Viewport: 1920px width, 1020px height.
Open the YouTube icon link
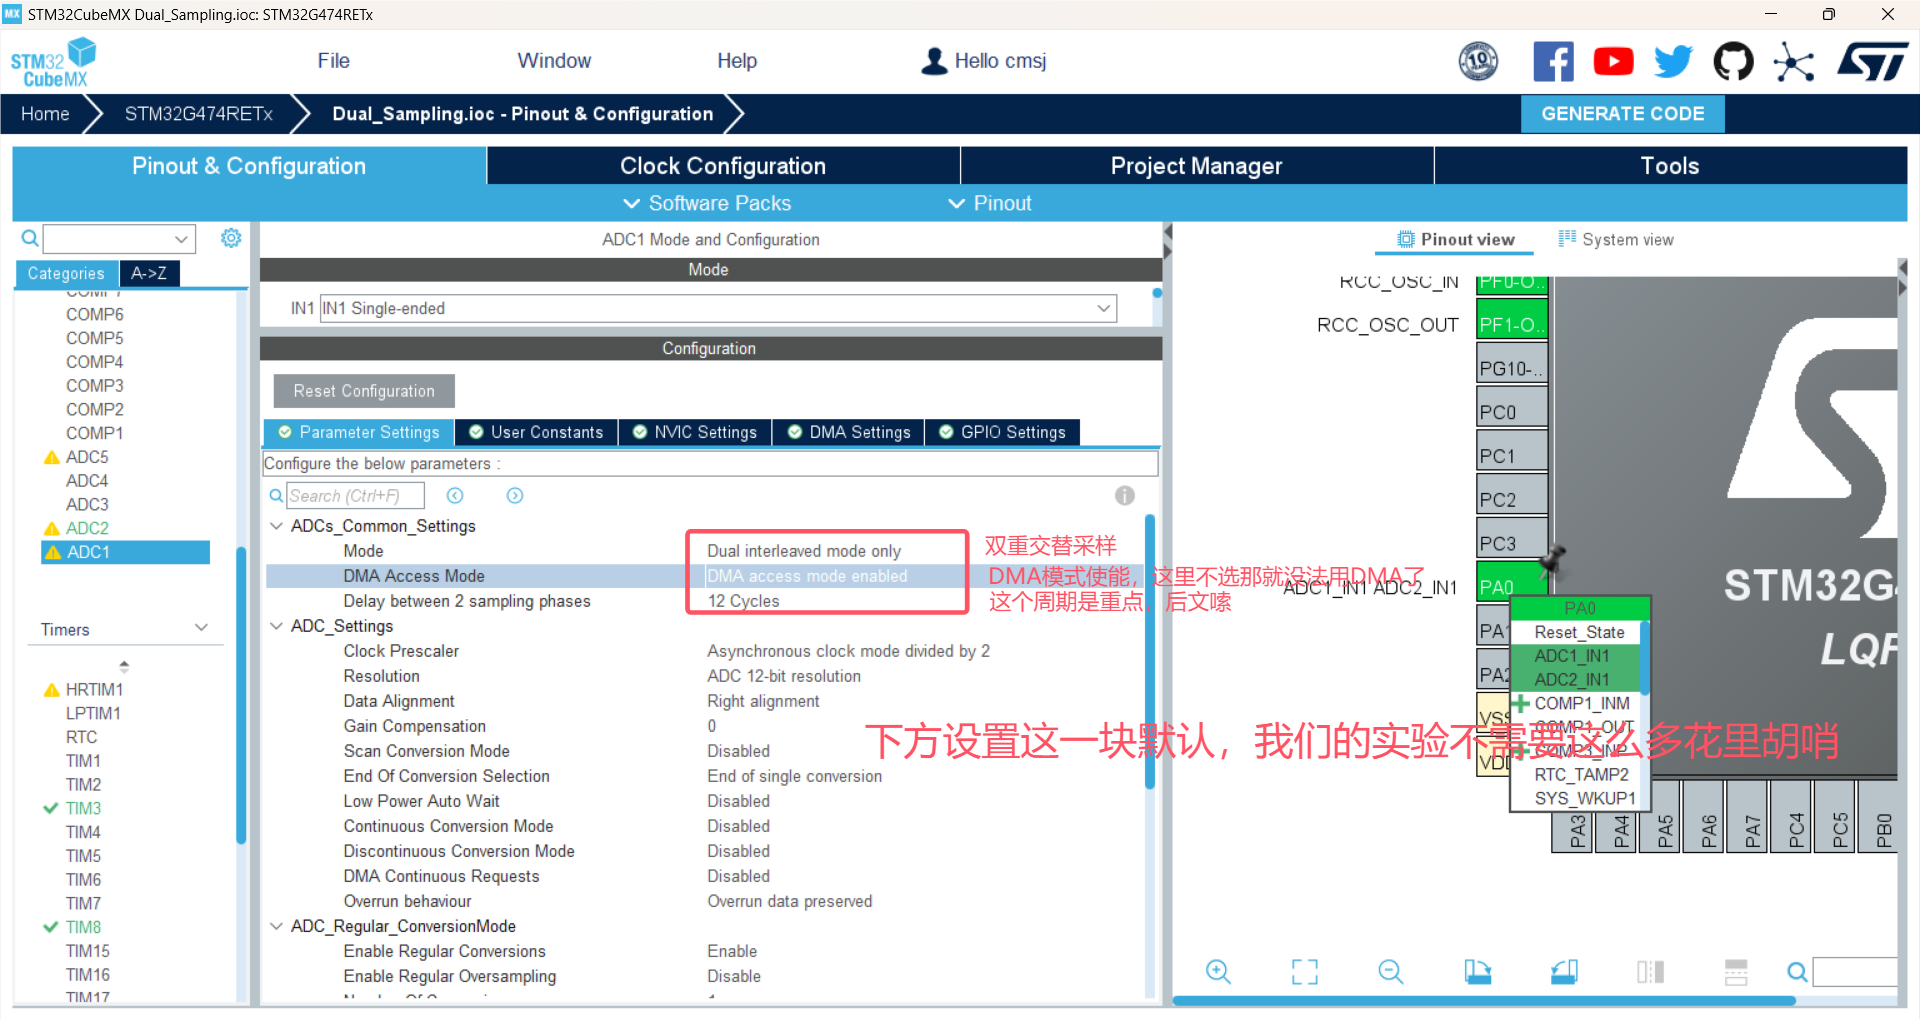click(1613, 62)
